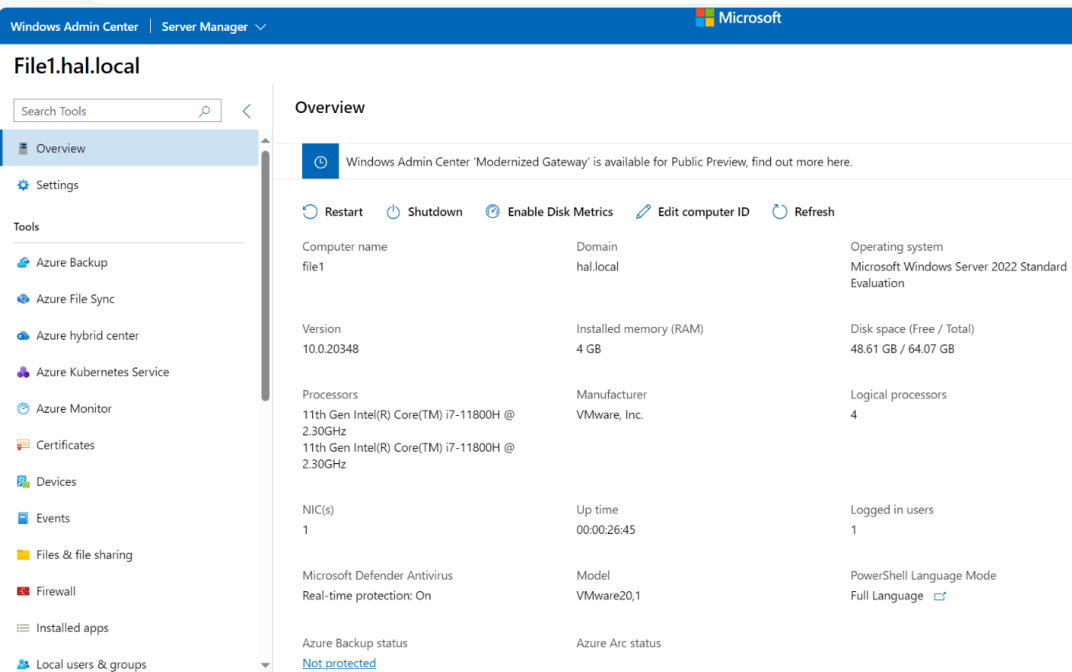Open the Firewall tool
The height and width of the screenshot is (672, 1072).
(x=56, y=591)
